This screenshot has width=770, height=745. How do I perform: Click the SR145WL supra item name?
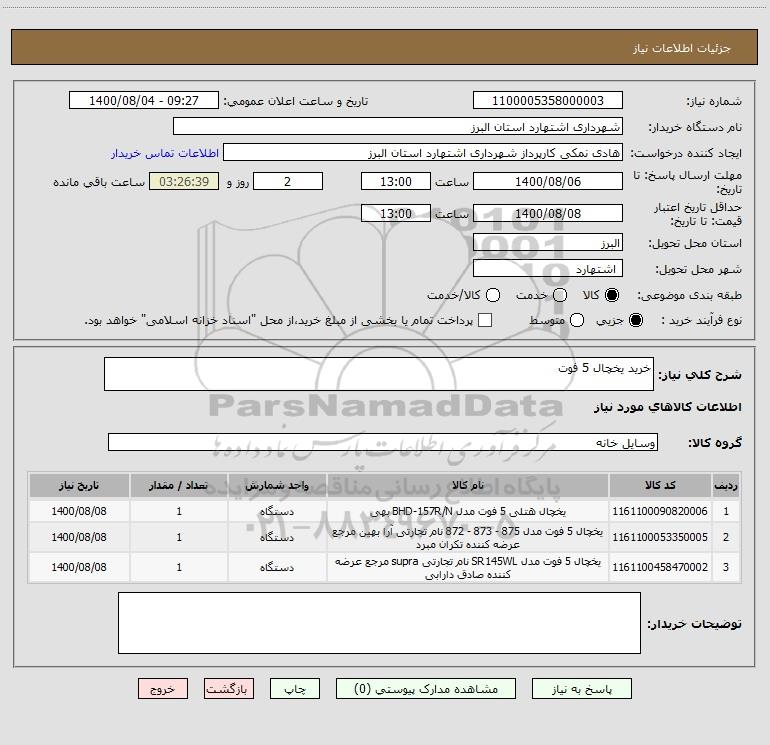(468, 567)
